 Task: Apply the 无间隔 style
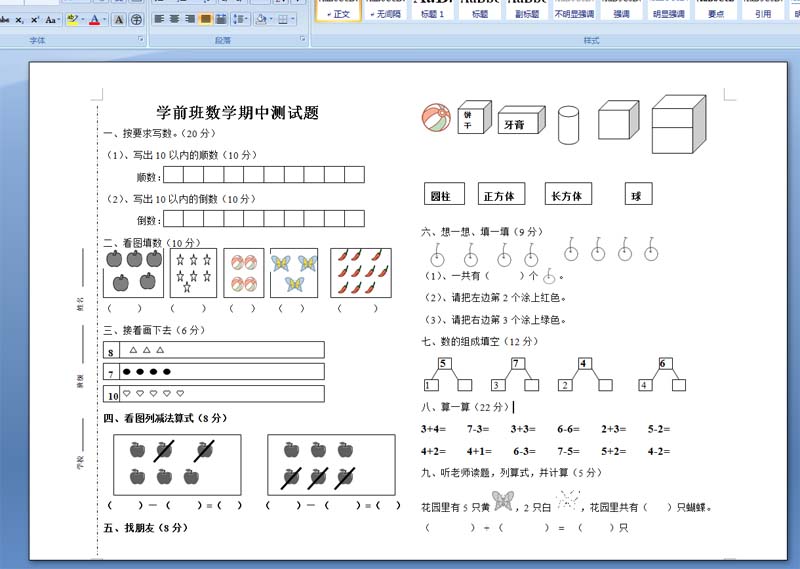click(x=385, y=11)
